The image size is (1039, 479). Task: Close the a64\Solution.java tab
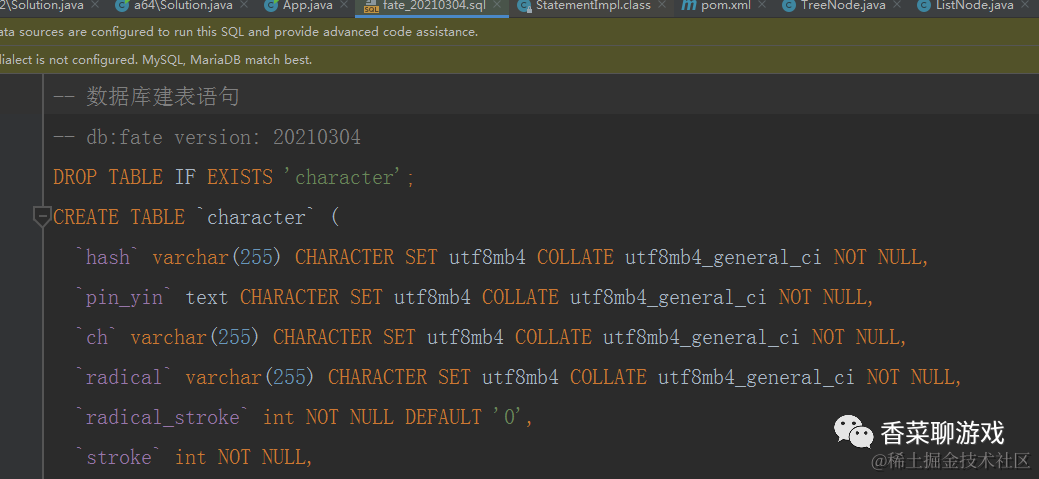tap(245, 5)
